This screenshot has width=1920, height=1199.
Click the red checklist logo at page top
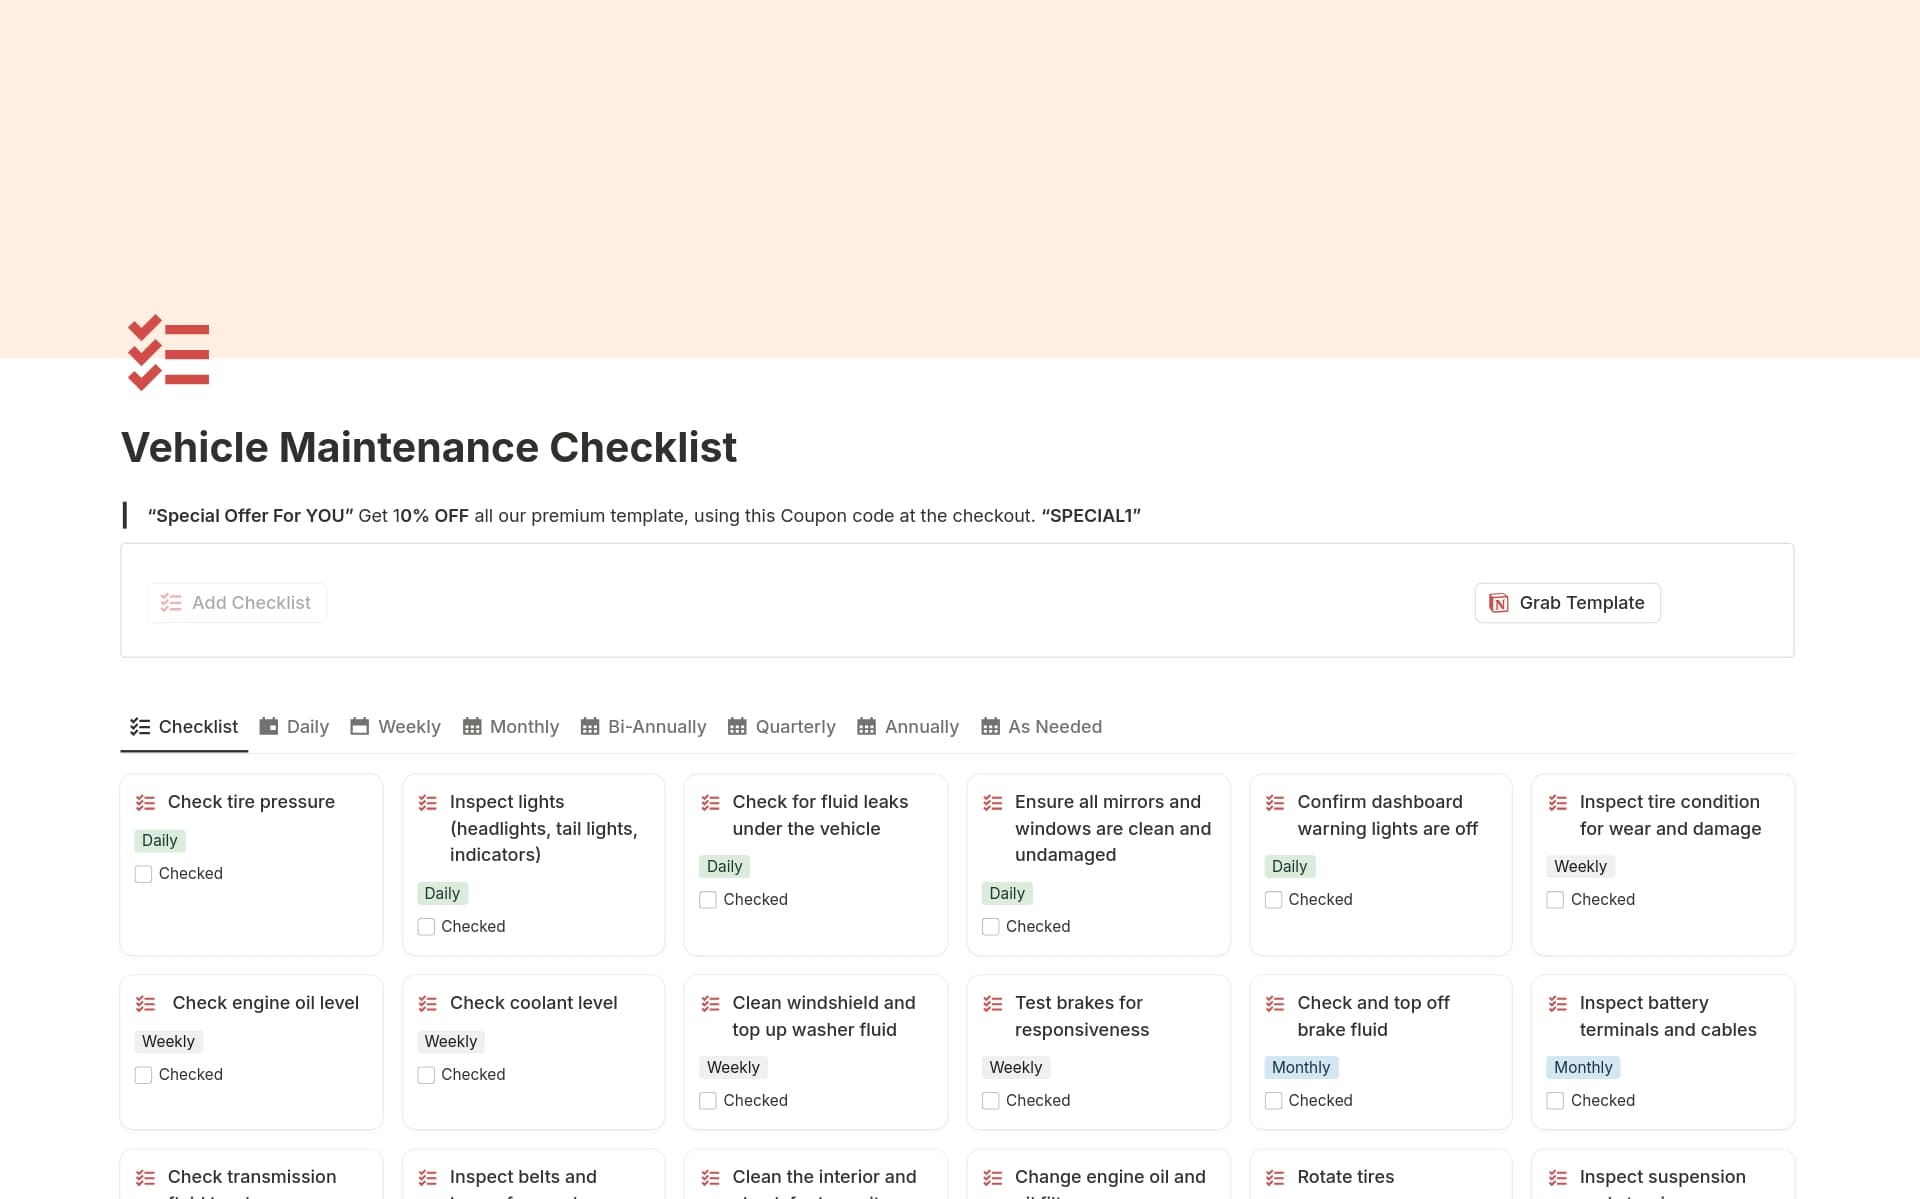tap(168, 353)
